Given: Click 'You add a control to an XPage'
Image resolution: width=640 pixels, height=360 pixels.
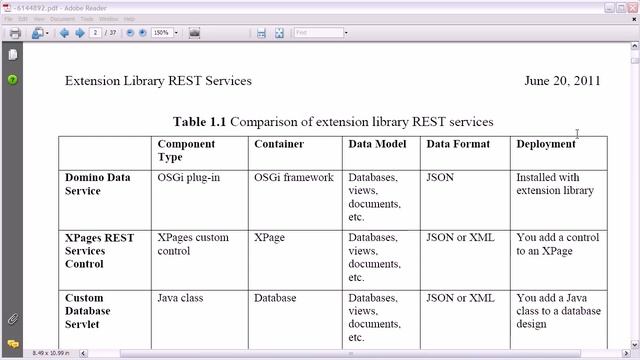Looking at the screenshot, I should point(558,244).
